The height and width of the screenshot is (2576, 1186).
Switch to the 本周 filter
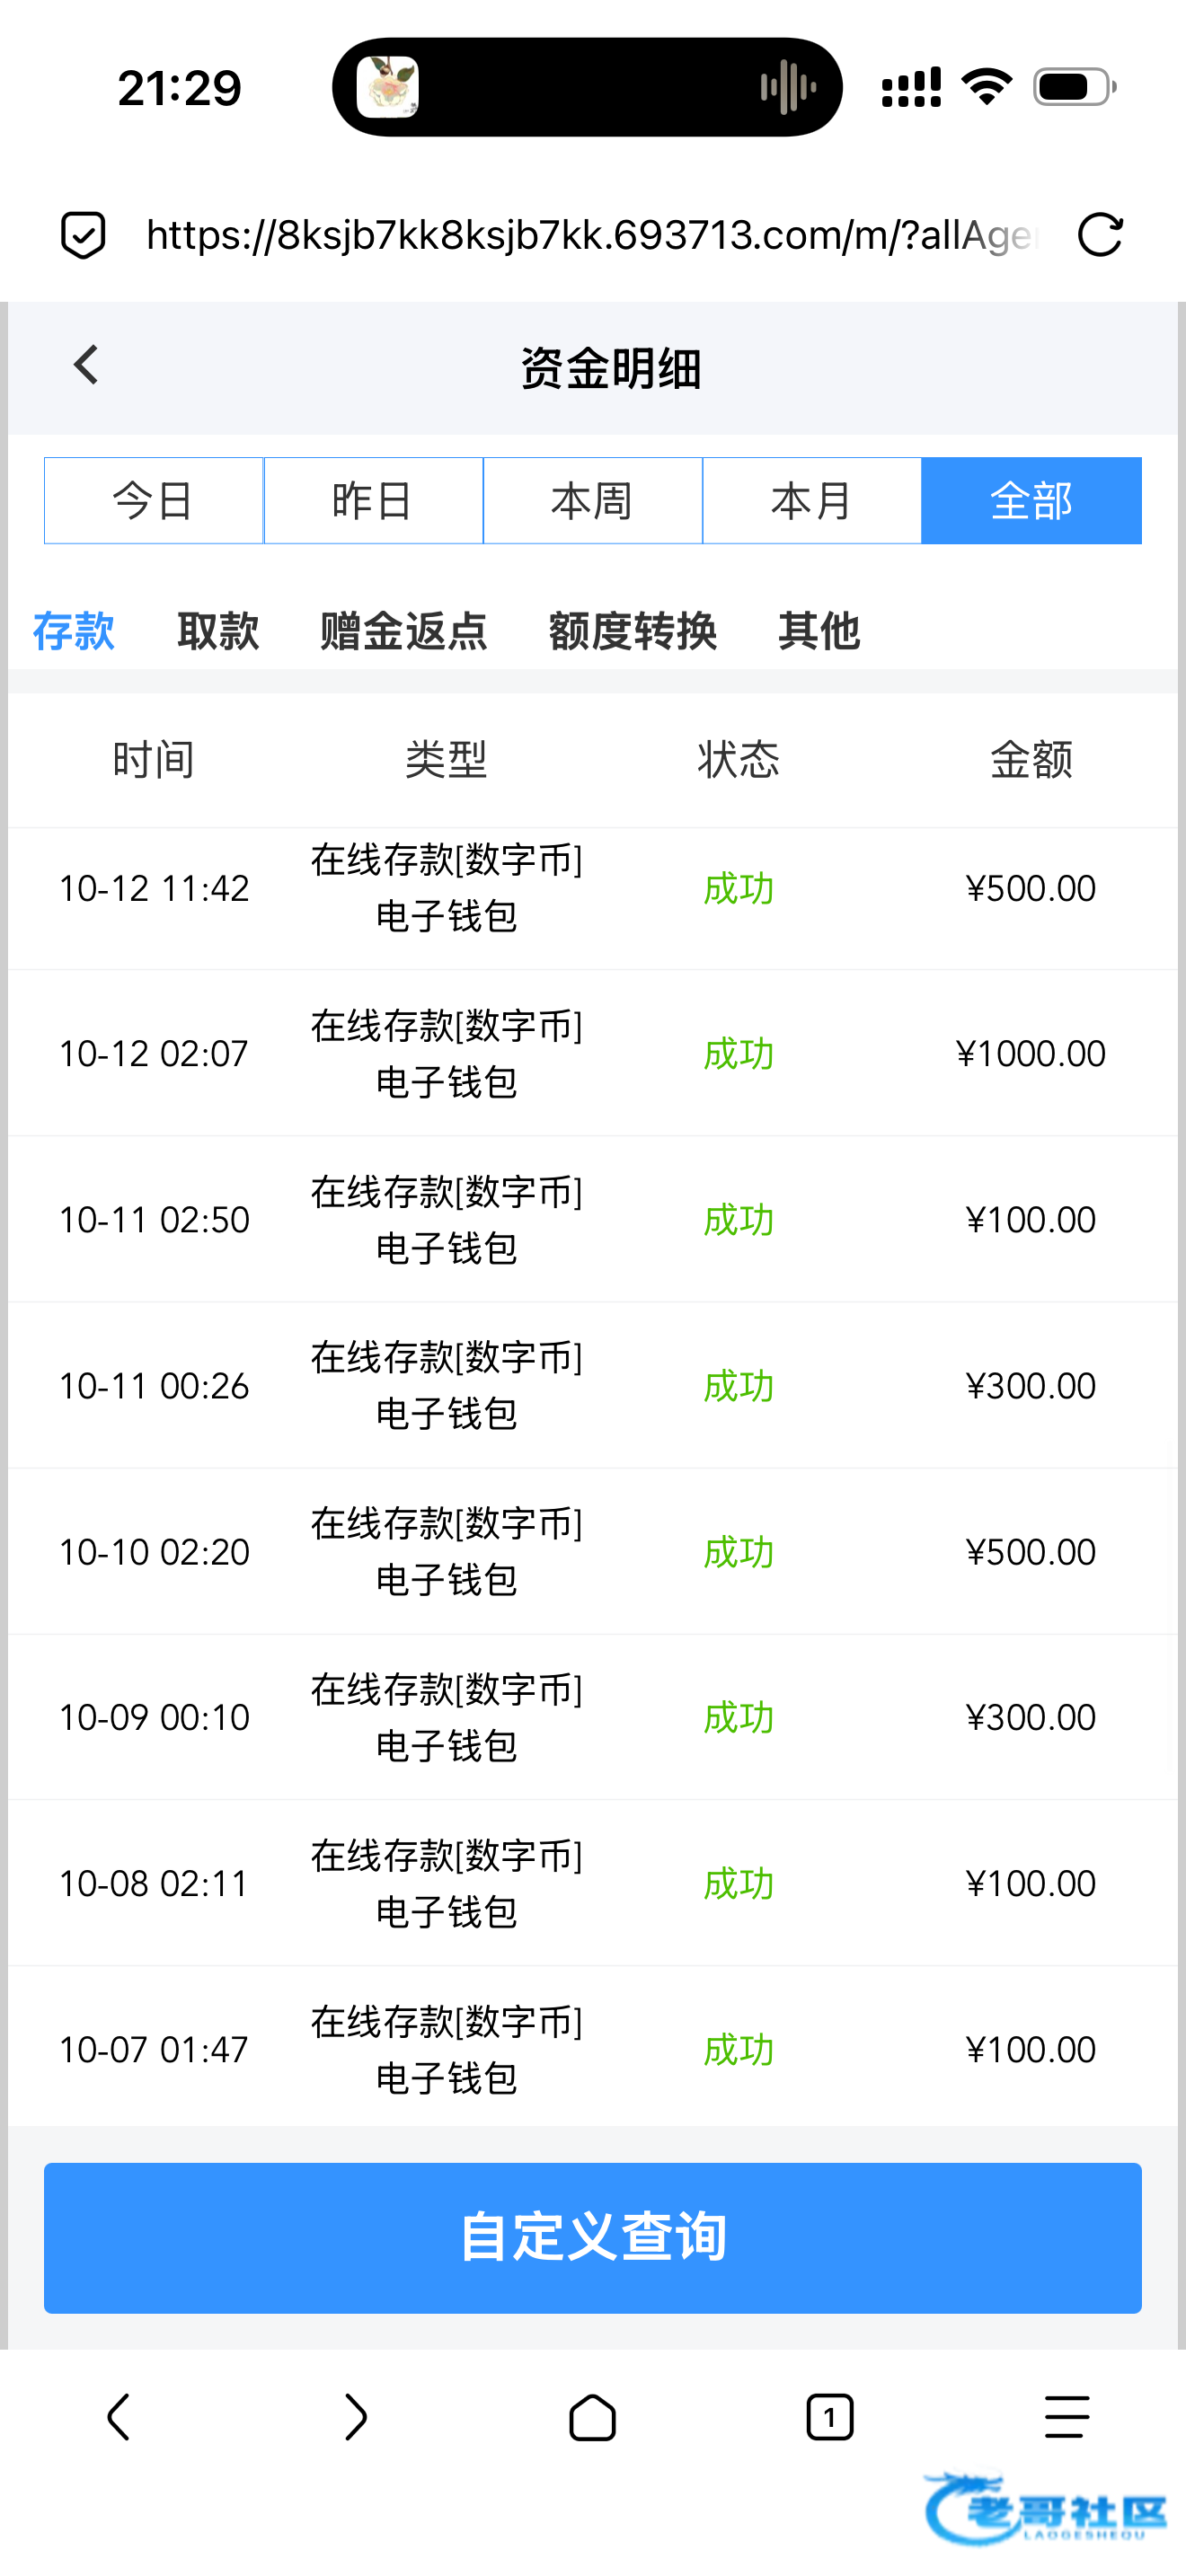coord(592,501)
